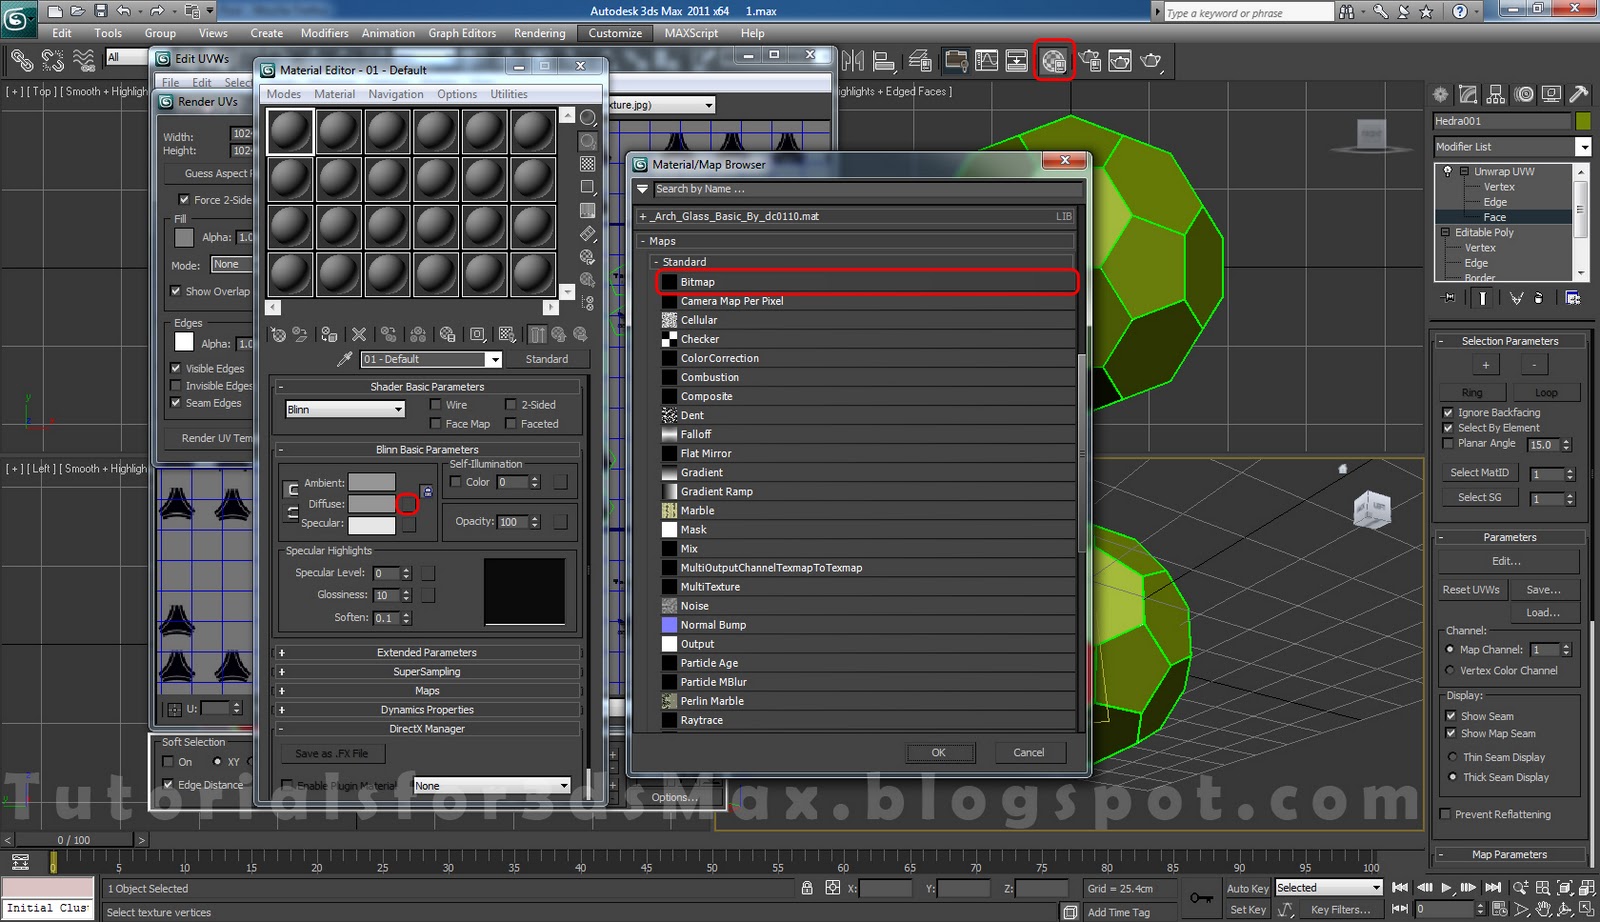Open the Utilities hammer panel tab

(1579, 95)
